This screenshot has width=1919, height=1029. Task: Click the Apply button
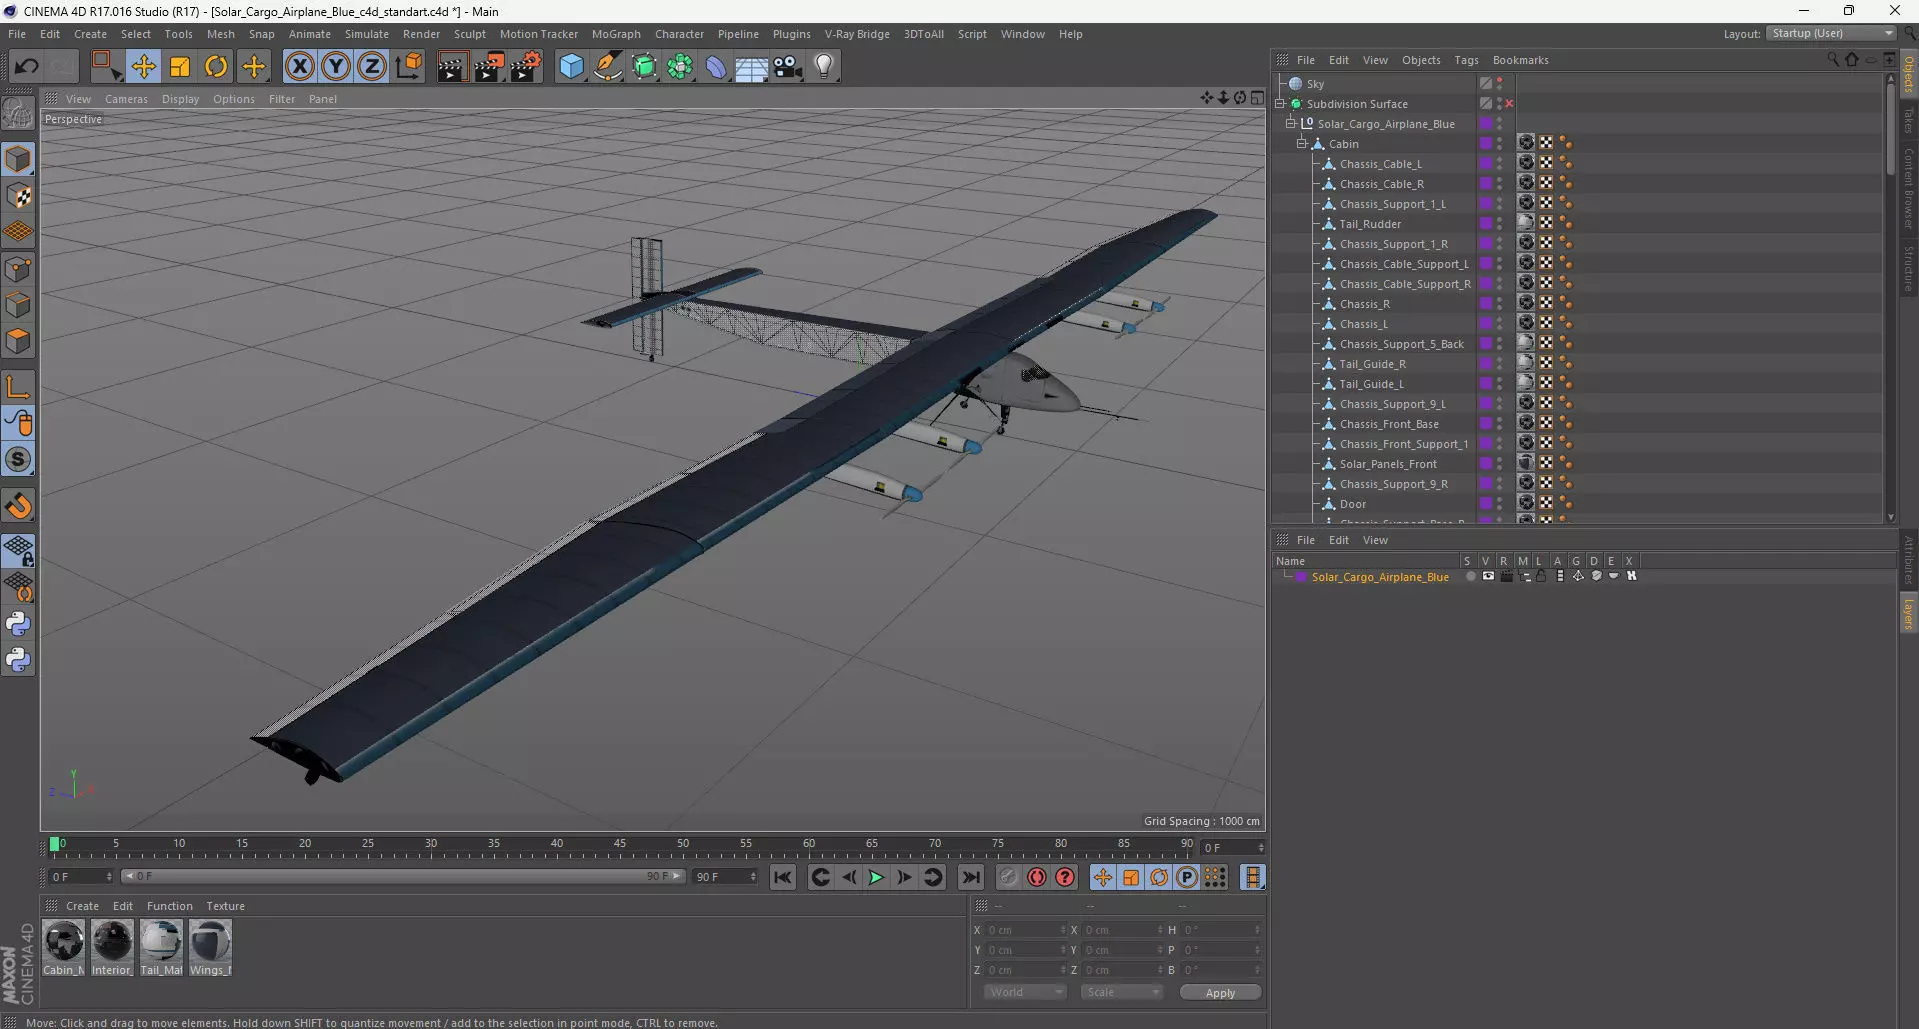click(1220, 992)
